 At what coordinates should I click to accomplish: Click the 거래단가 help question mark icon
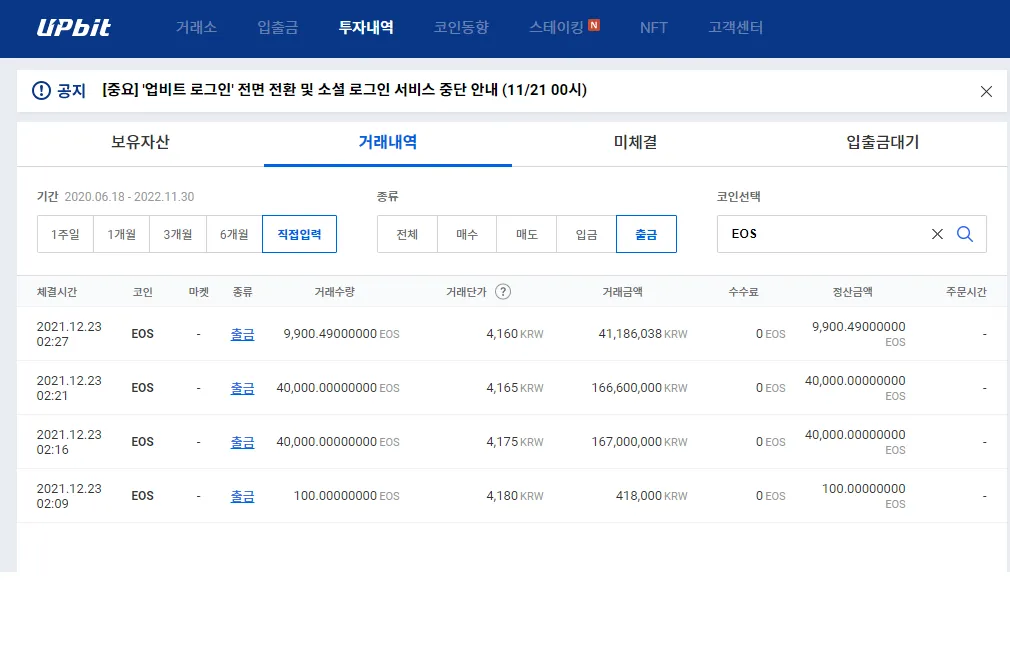(503, 292)
